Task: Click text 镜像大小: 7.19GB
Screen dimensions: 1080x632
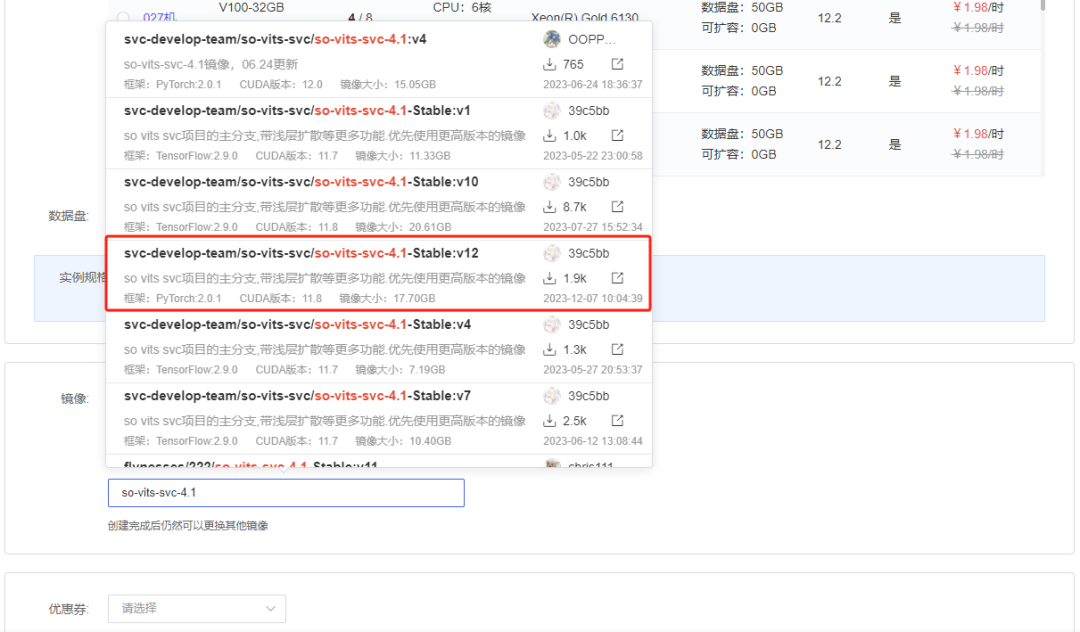Action: click(x=400, y=370)
